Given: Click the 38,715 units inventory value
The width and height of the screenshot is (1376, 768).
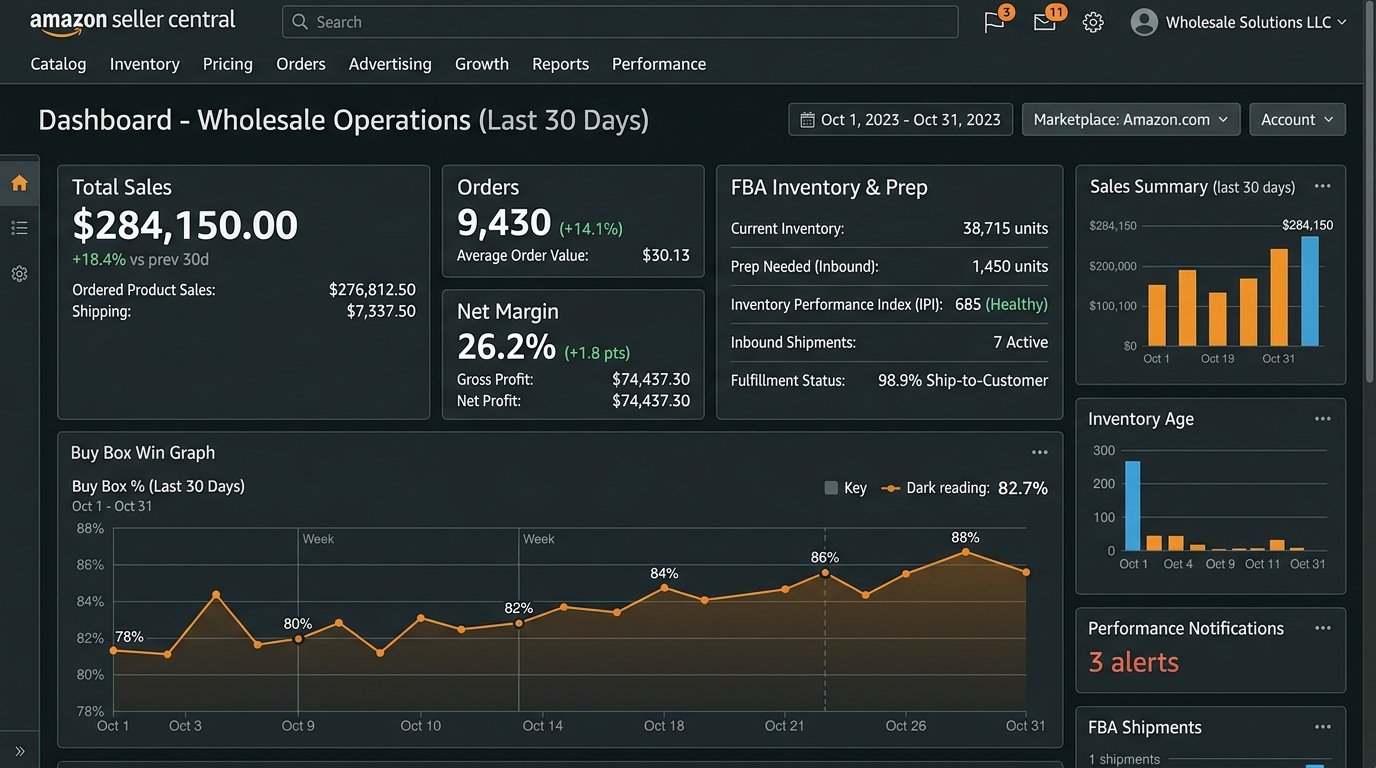Looking at the screenshot, I should pos(1005,228).
